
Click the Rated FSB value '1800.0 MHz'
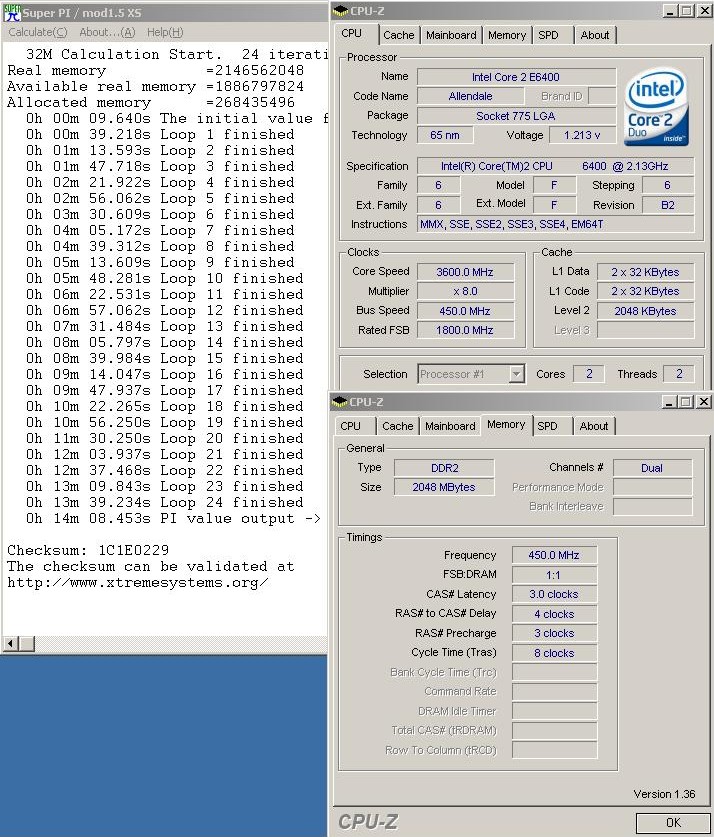465,330
